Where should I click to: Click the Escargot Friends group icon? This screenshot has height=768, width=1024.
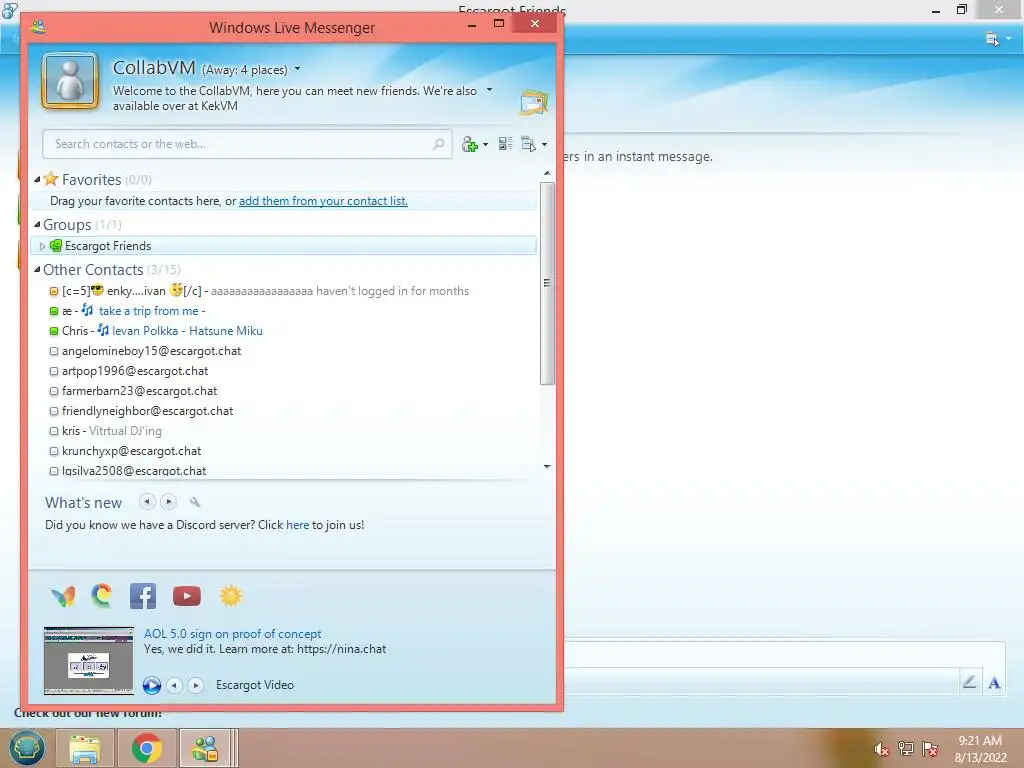click(x=56, y=246)
